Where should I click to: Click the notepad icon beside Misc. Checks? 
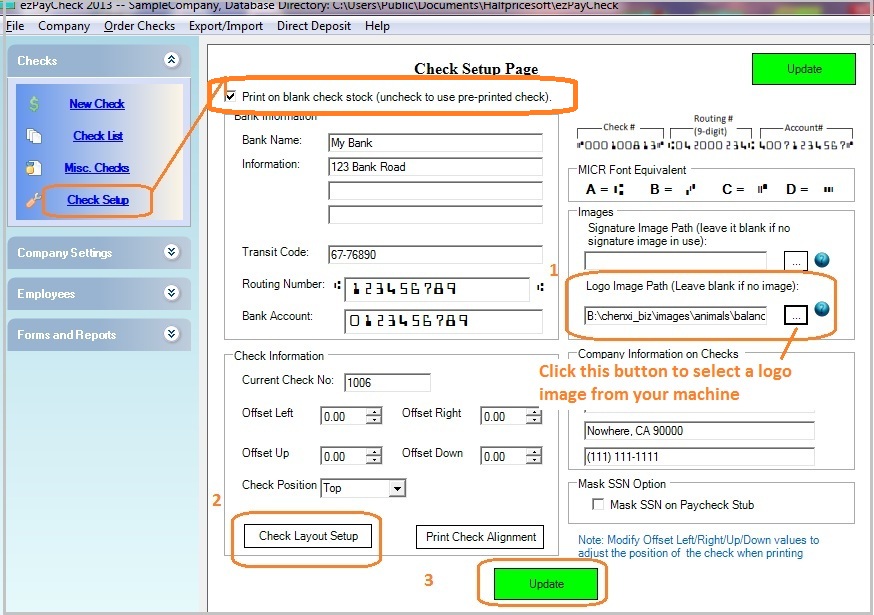pos(33,167)
